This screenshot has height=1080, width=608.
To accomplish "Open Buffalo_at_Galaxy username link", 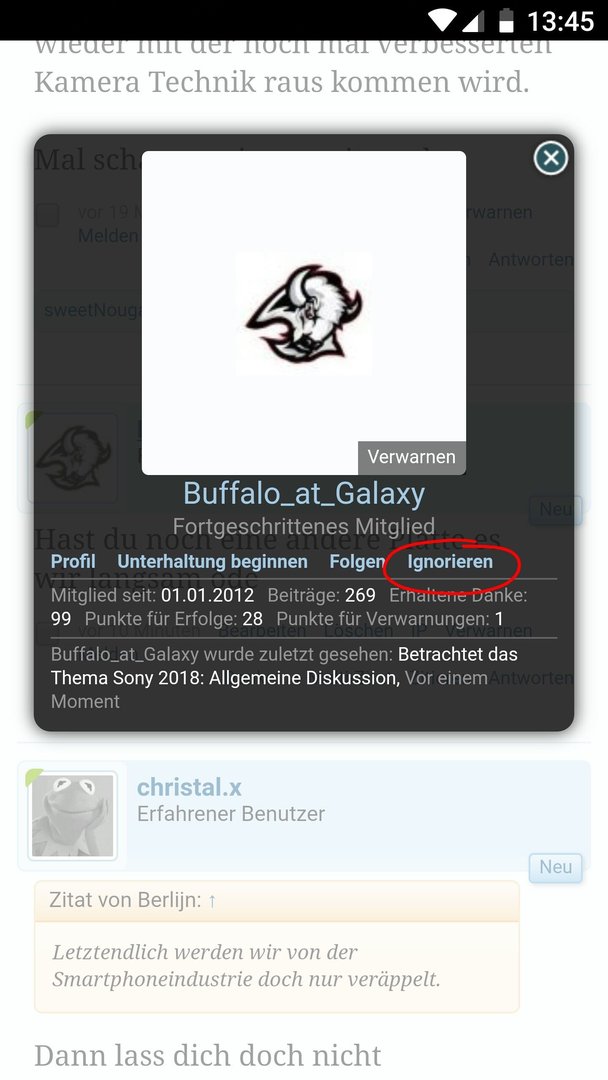I will pos(304,493).
